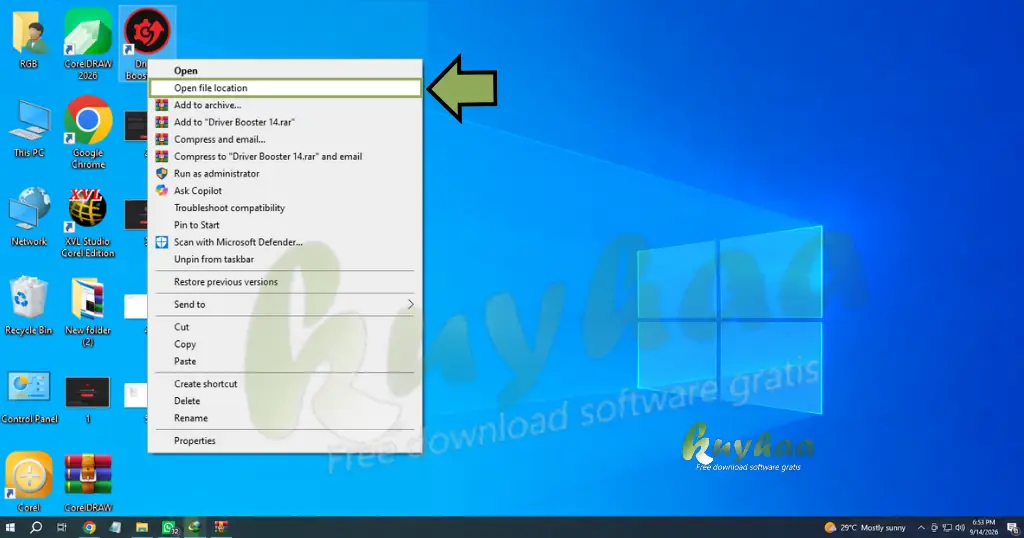This screenshot has height=538, width=1024.
Task: Select the CorelDRAW 2026 desktop shortcut
Action: coord(88,43)
